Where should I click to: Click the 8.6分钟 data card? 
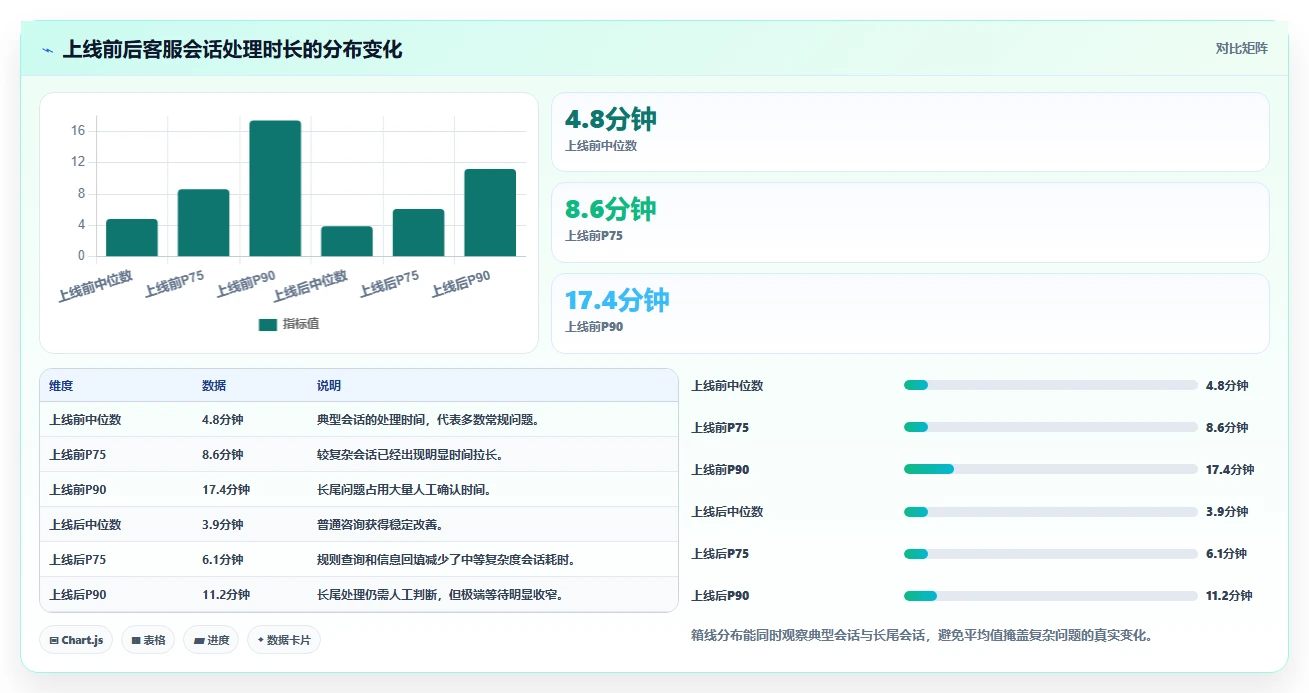[x=910, y=223]
